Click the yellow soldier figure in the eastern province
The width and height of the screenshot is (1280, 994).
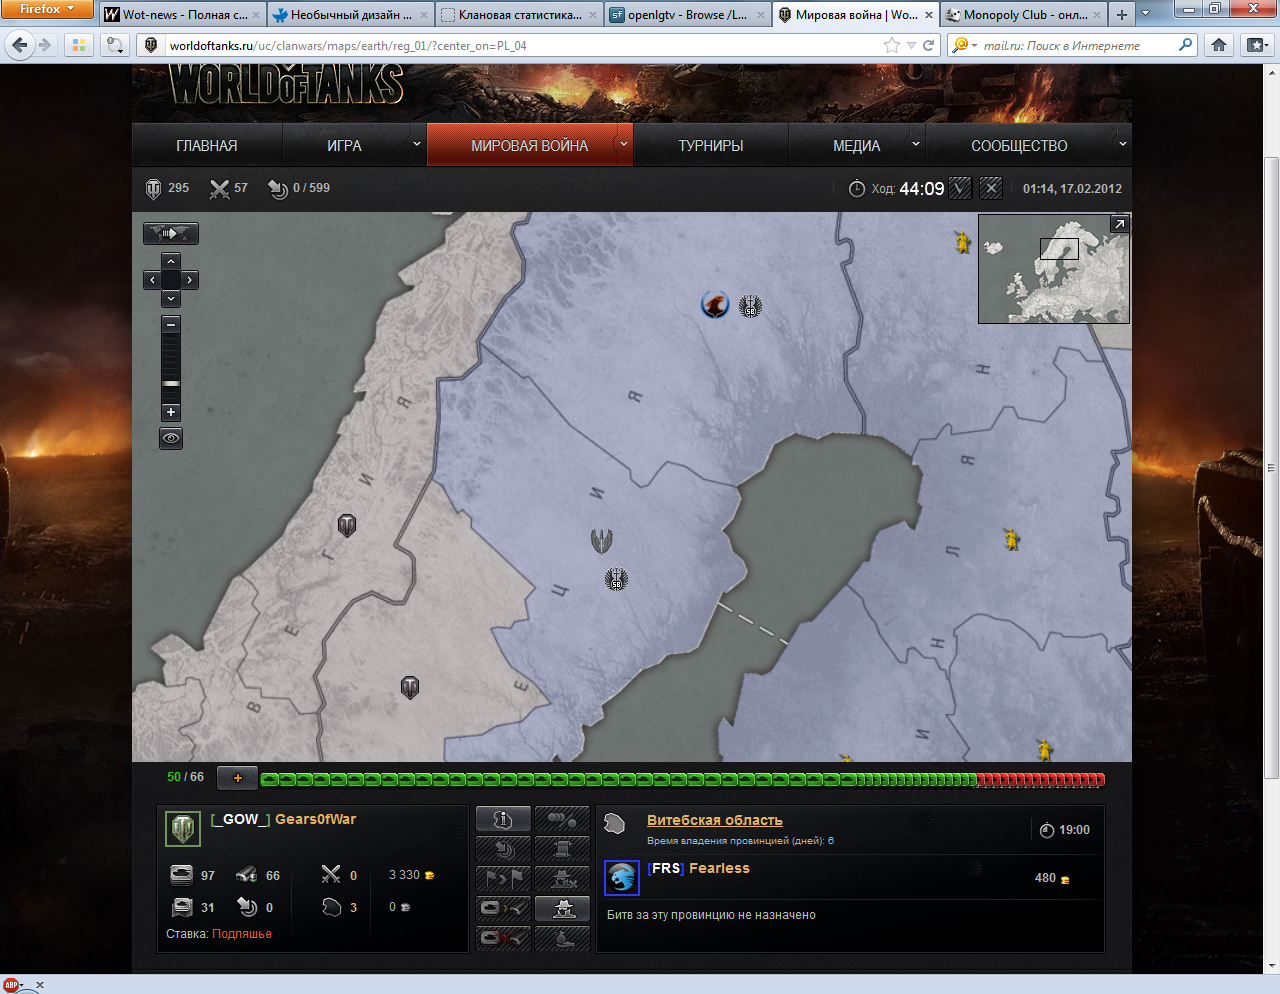pyautogui.click(x=1012, y=539)
